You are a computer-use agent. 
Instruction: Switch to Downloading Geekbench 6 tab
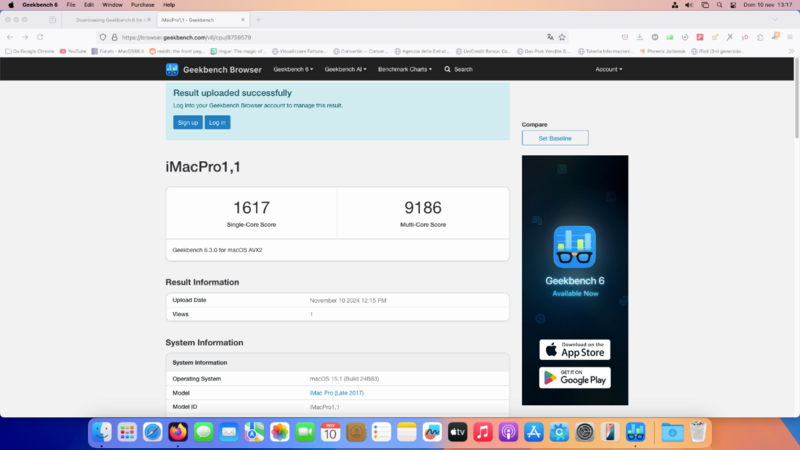[x=109, y=20]
